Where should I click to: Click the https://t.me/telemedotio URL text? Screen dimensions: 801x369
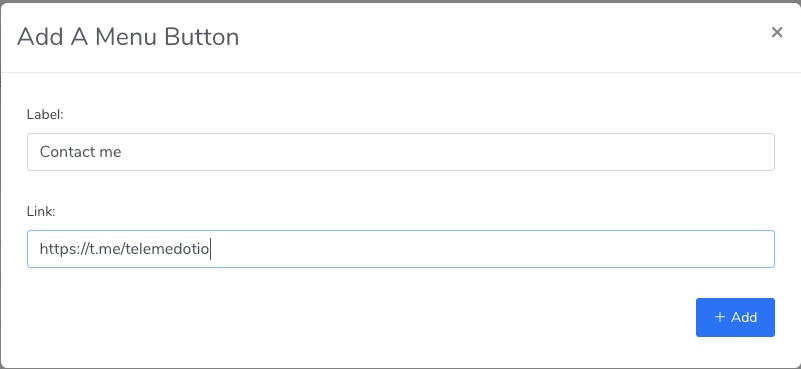tap(125, 249)
